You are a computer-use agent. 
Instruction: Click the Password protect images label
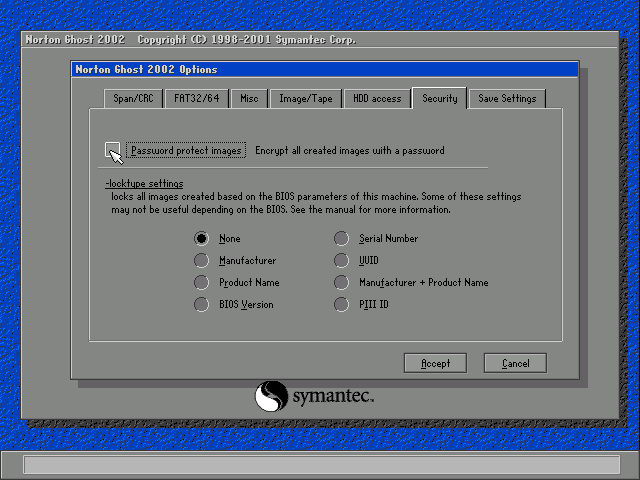point(186,150)
